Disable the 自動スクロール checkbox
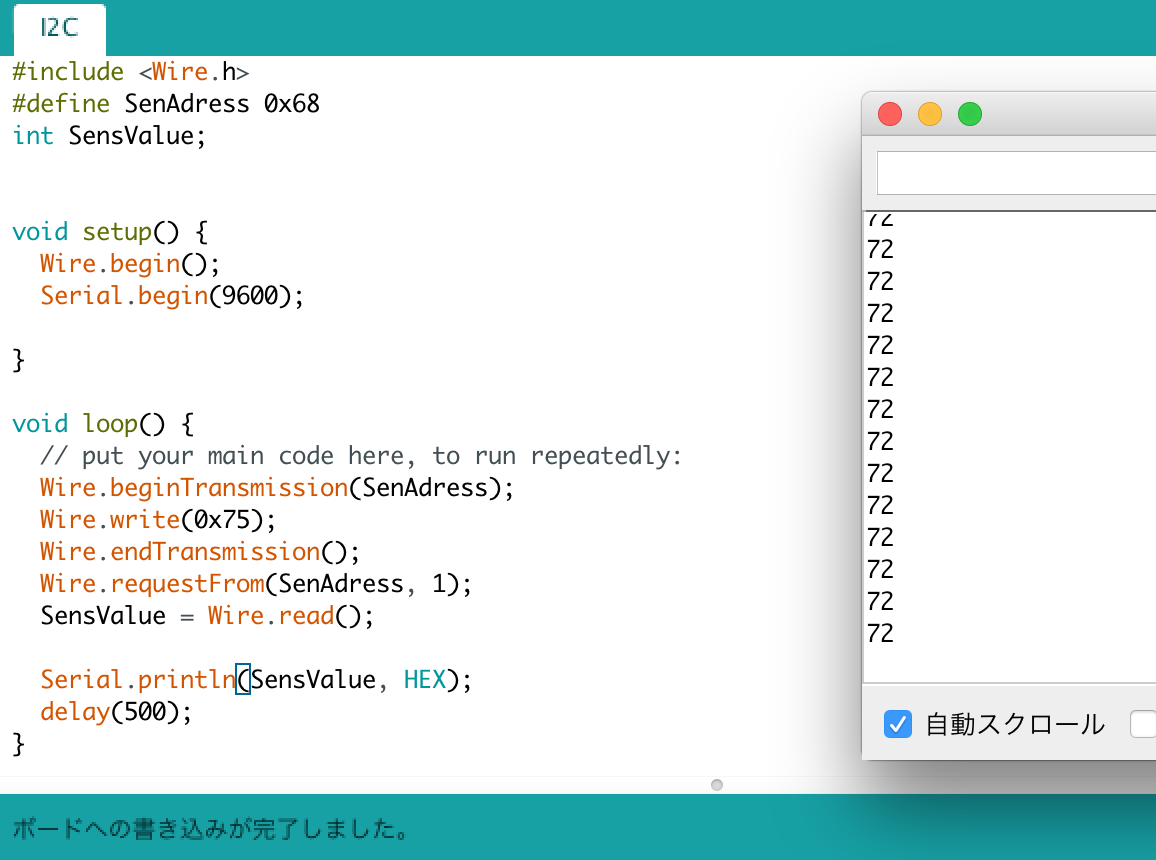Image resolution: width=1156 pixels, height=860 pixels. pos(897,724)
